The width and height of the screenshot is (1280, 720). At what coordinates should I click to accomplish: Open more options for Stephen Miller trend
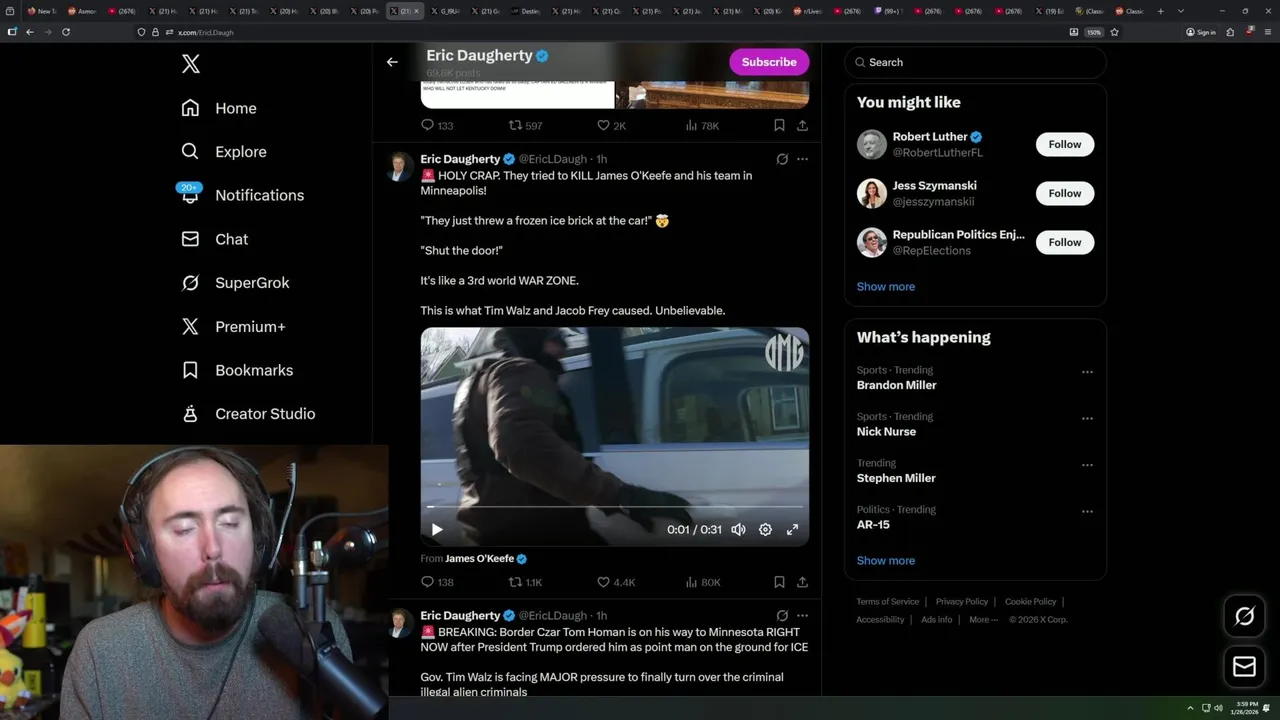pyautogui.click(x=1087, y=465)
